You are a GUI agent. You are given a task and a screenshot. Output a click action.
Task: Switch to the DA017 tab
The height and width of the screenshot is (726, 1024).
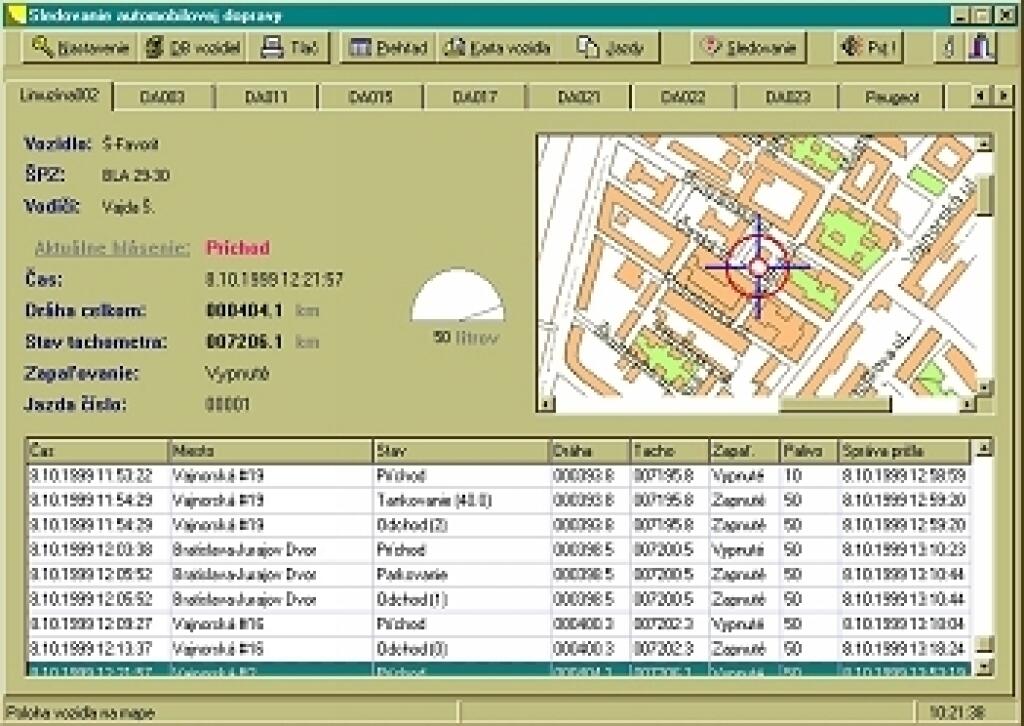pos(475,97)
